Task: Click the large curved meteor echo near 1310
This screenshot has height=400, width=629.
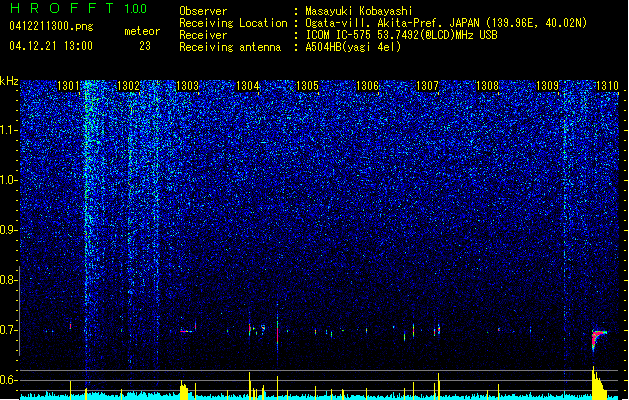Action: coord(598,340)
